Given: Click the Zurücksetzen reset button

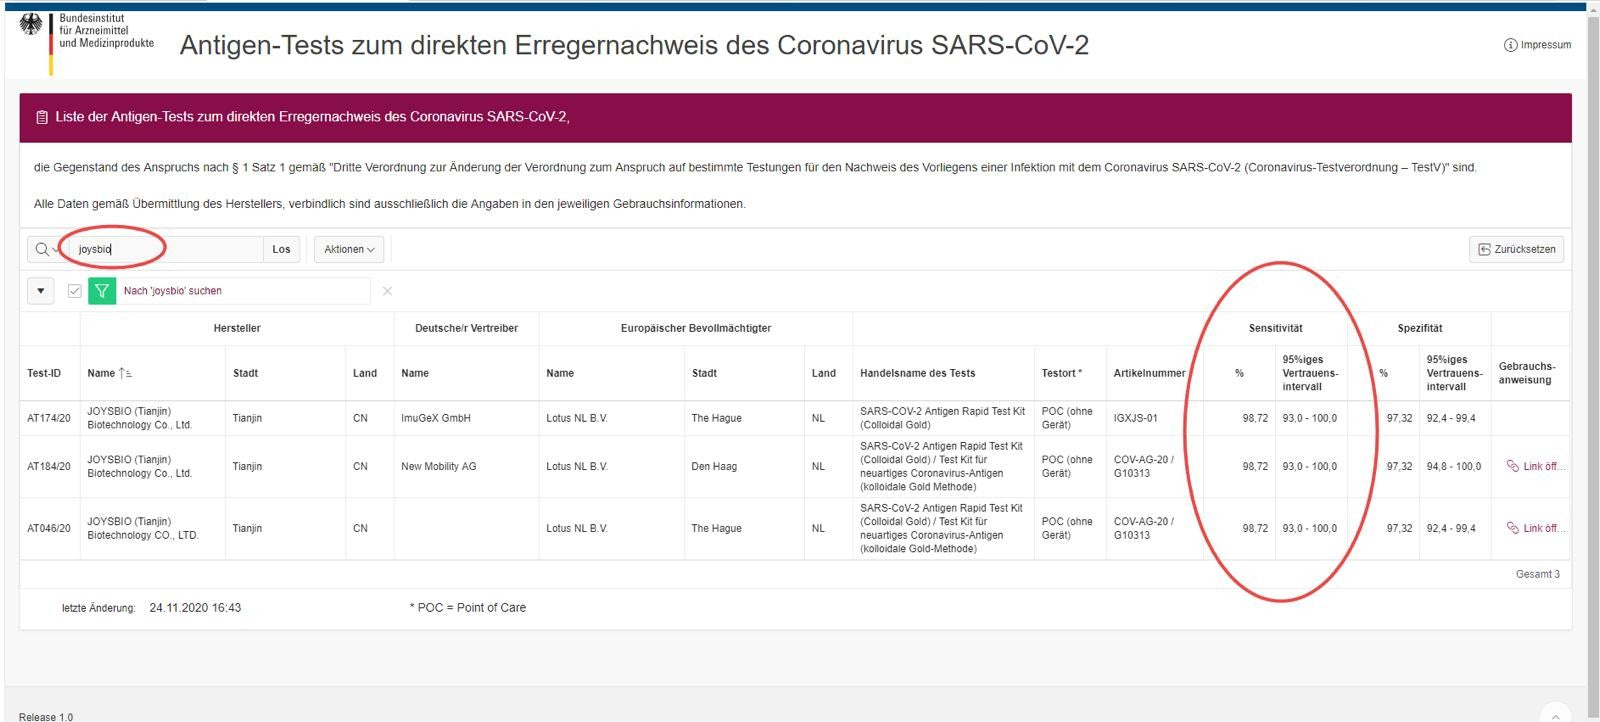Looking at the screenshot, I should pos(1516,249).
